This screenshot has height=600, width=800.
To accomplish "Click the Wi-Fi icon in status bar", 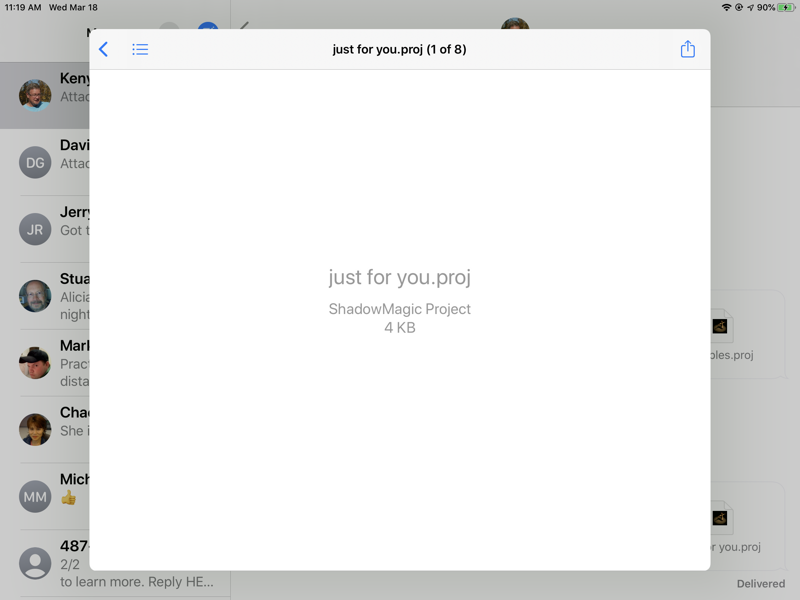I will pyautogui.click(x=726, y=7).
